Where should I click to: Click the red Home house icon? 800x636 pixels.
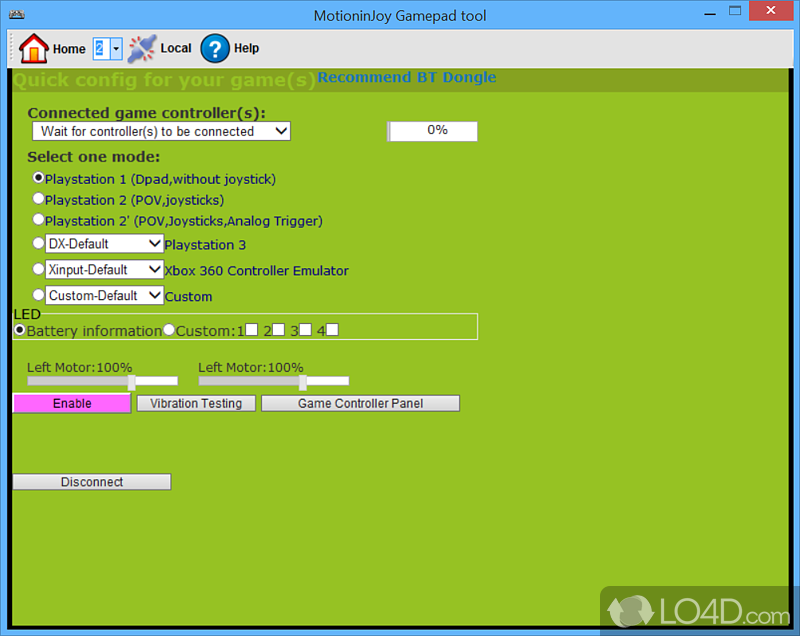click(x=34, y=48)
